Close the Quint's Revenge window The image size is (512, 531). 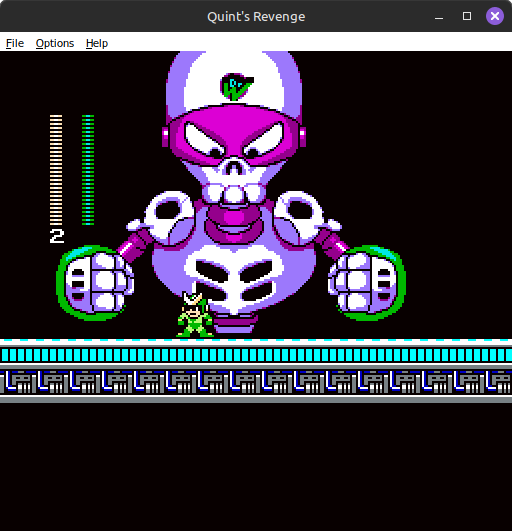[x=495, y=16]
